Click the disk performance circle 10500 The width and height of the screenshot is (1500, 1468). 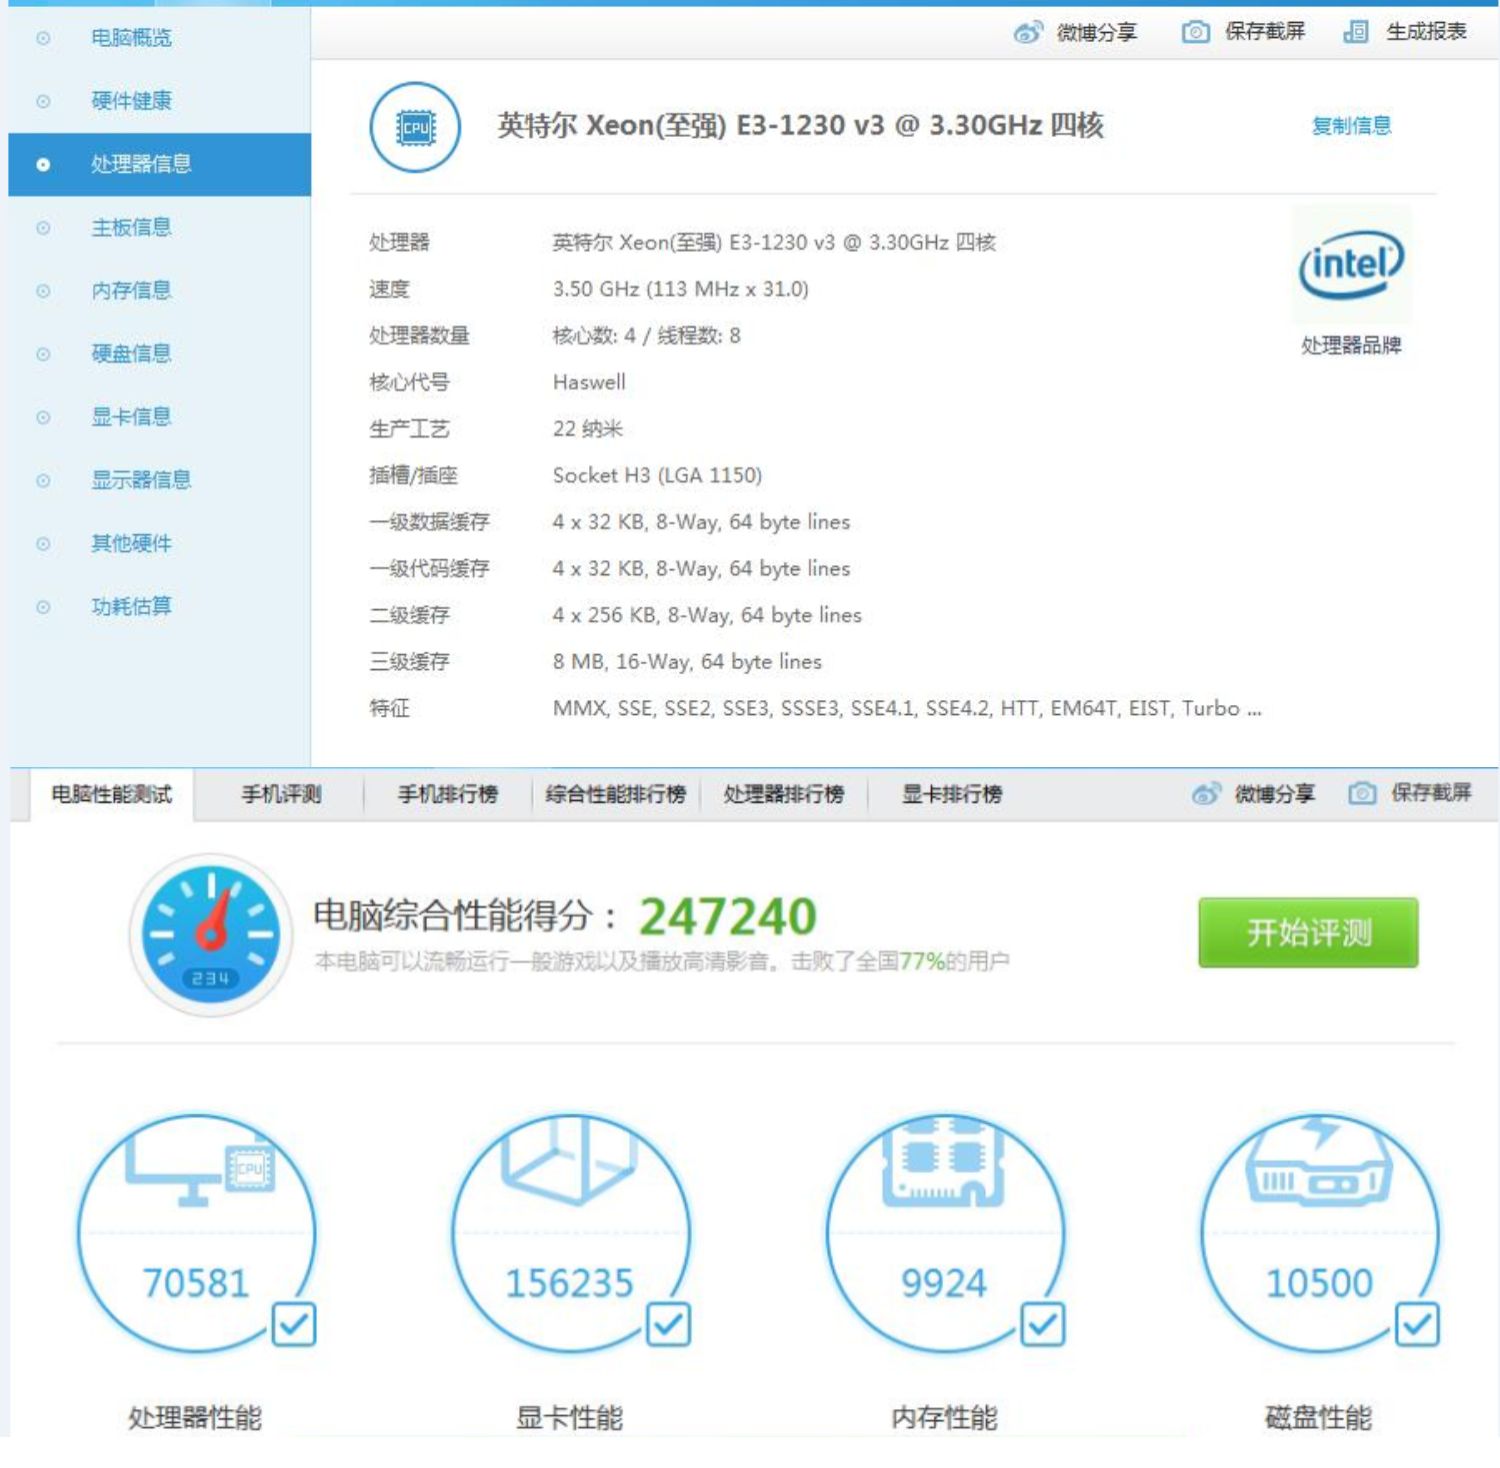[x=1320, y=1233]
